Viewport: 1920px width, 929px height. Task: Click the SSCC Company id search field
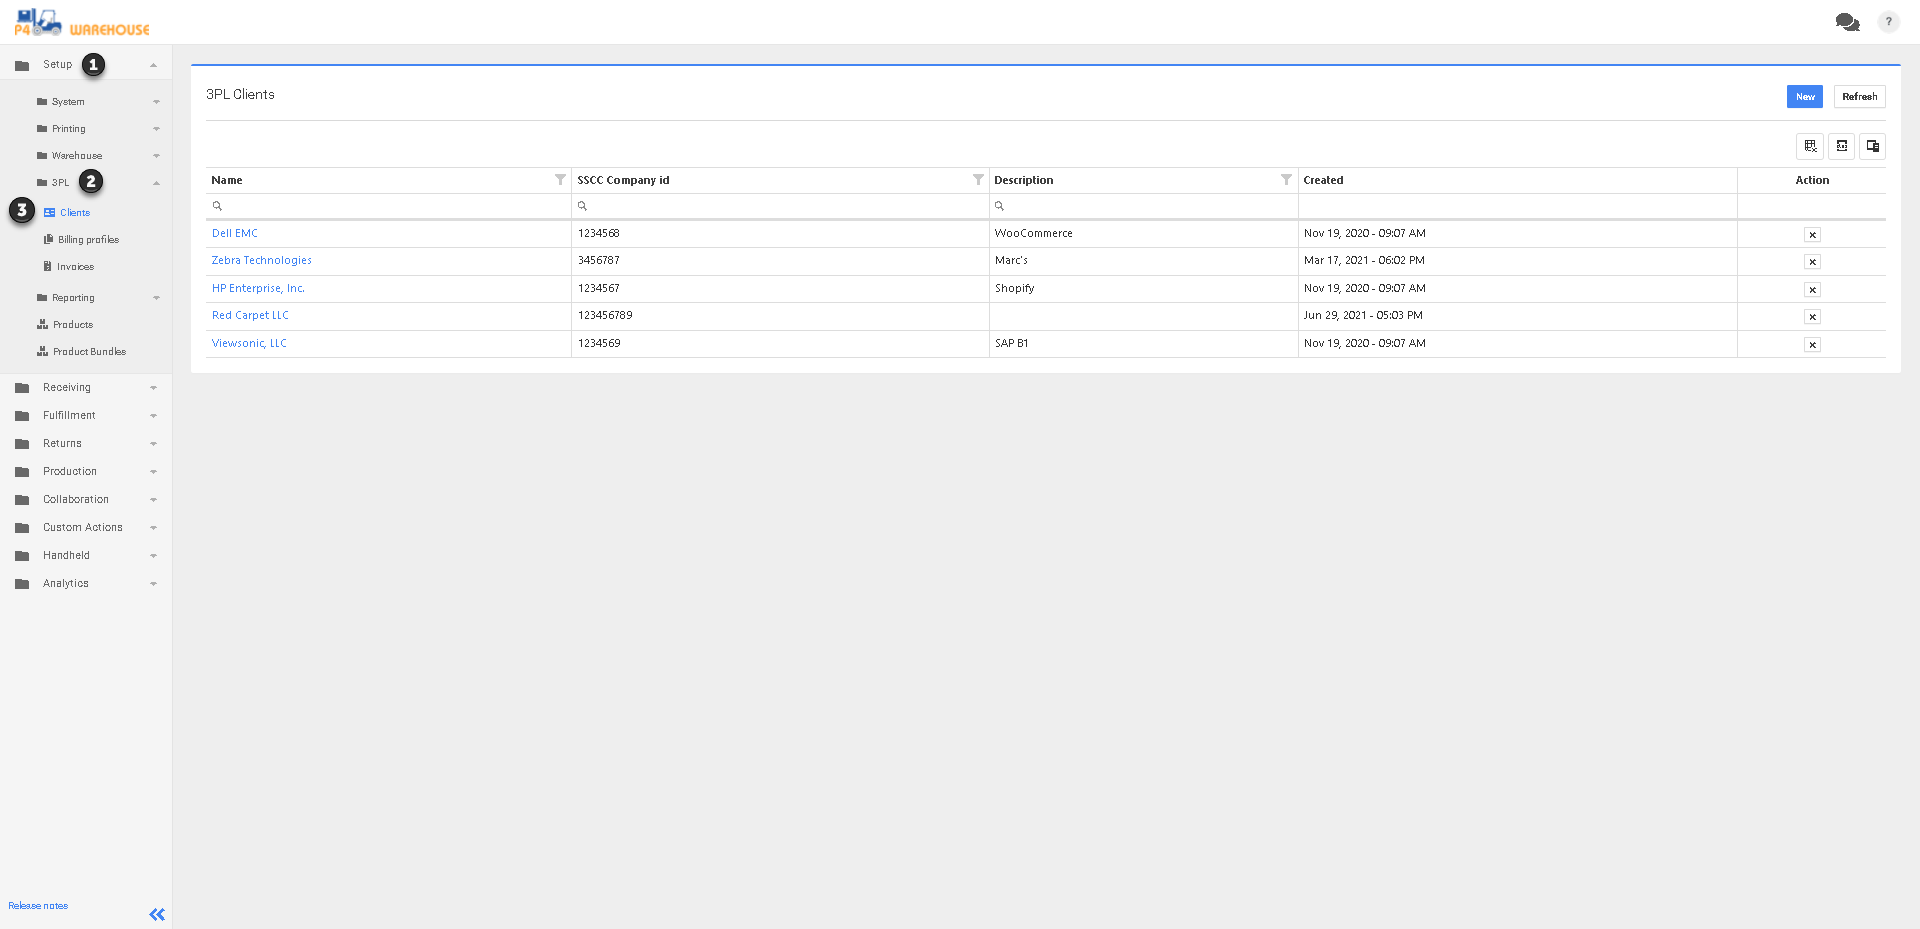[x=780, y=206]
